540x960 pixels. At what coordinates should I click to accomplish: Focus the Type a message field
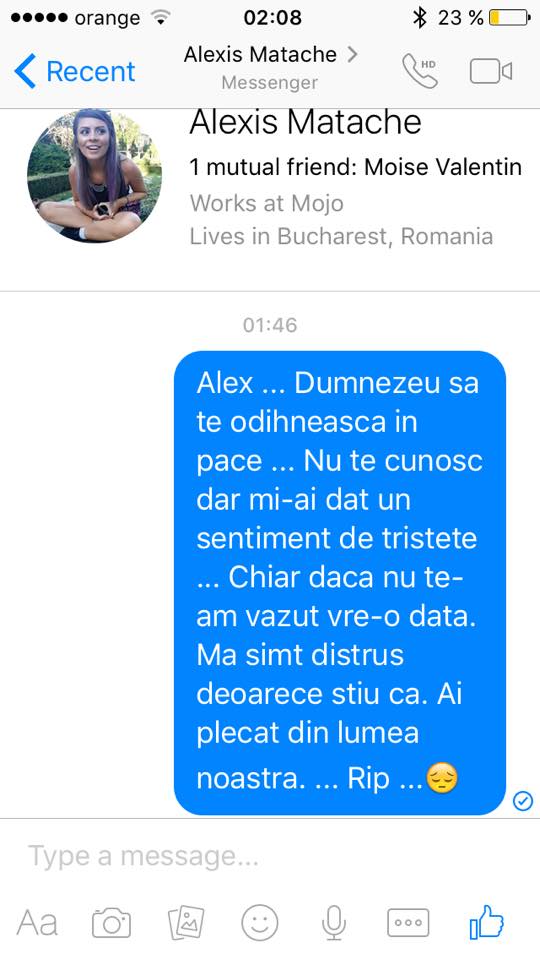[269, 857]
